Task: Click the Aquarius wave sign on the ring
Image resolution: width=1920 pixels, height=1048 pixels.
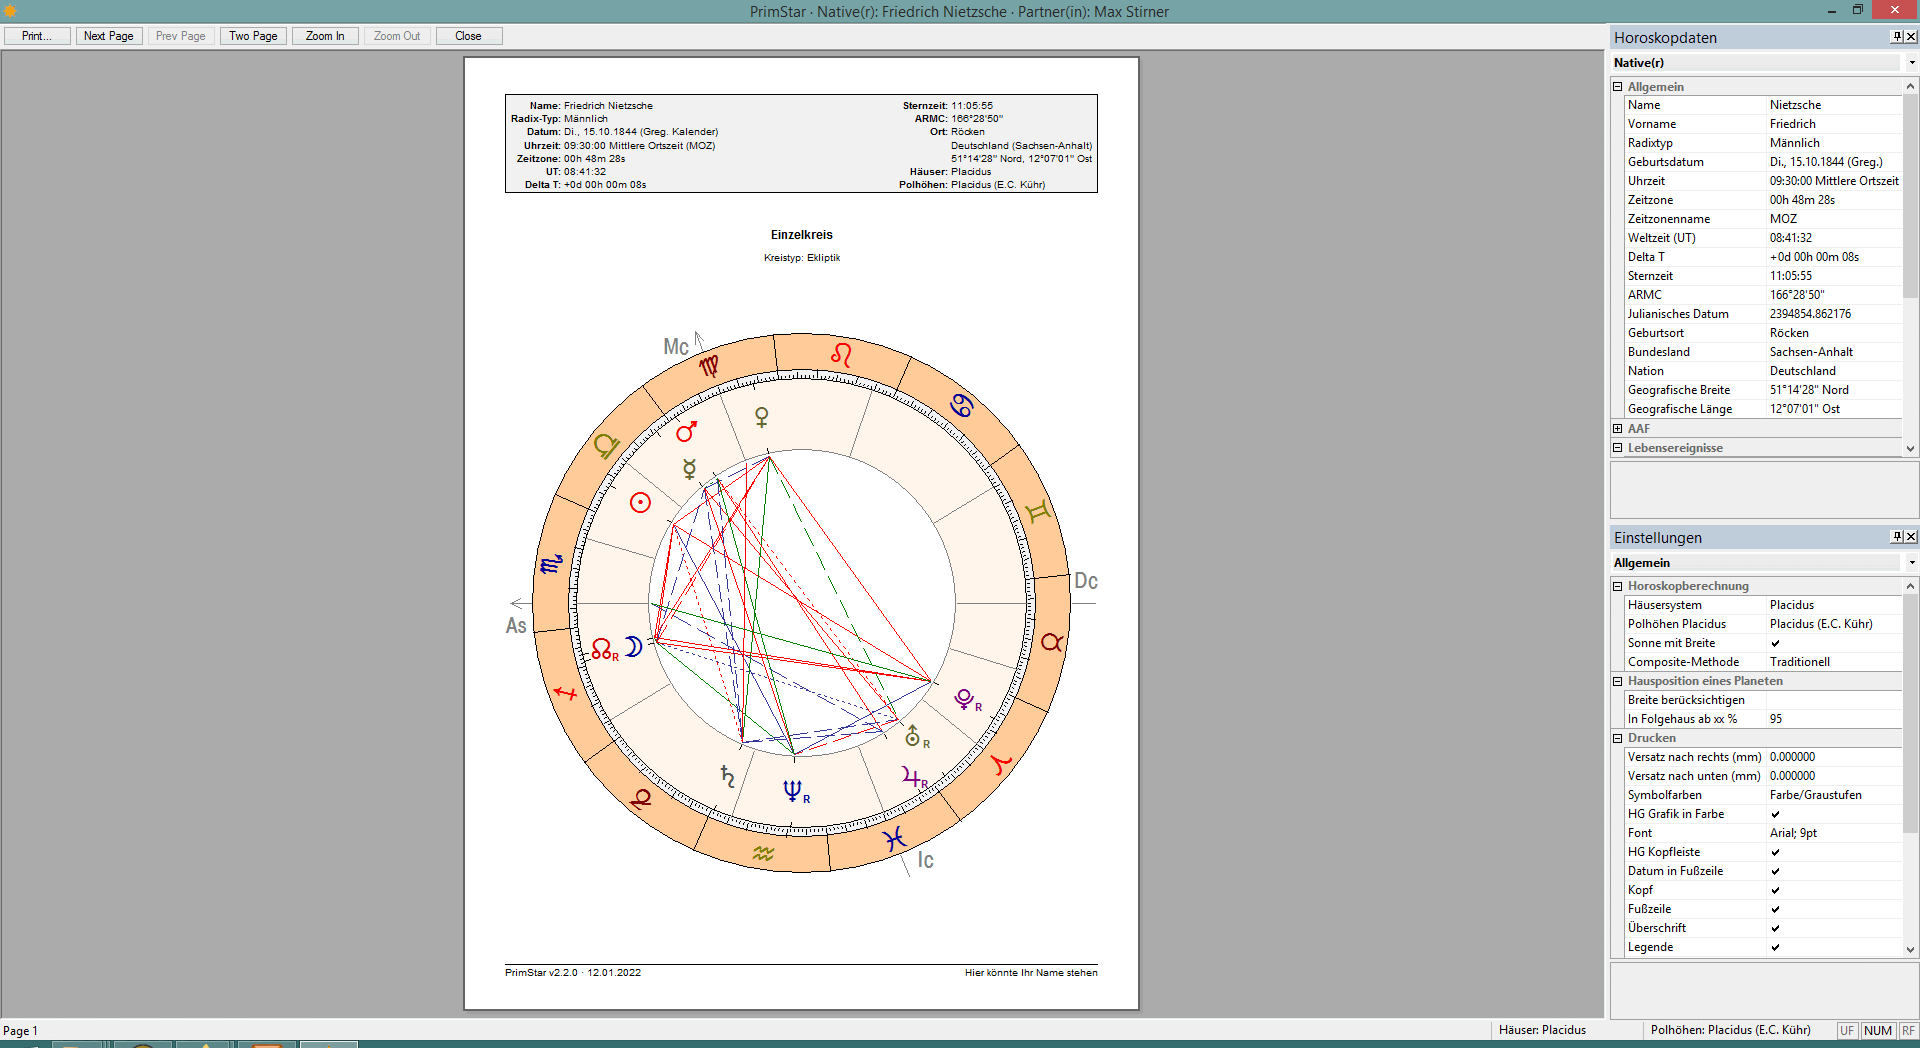Action: (764, 853)
